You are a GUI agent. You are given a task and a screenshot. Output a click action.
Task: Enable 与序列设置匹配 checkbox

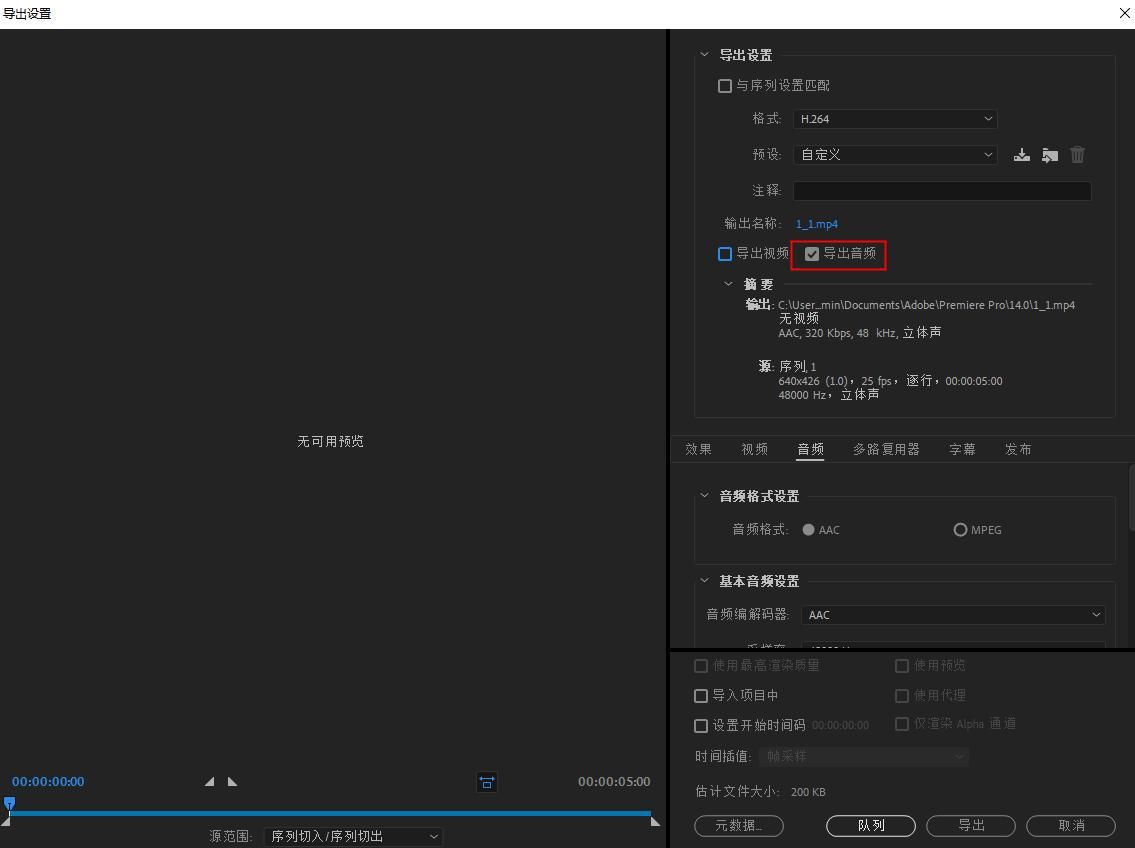725,86
